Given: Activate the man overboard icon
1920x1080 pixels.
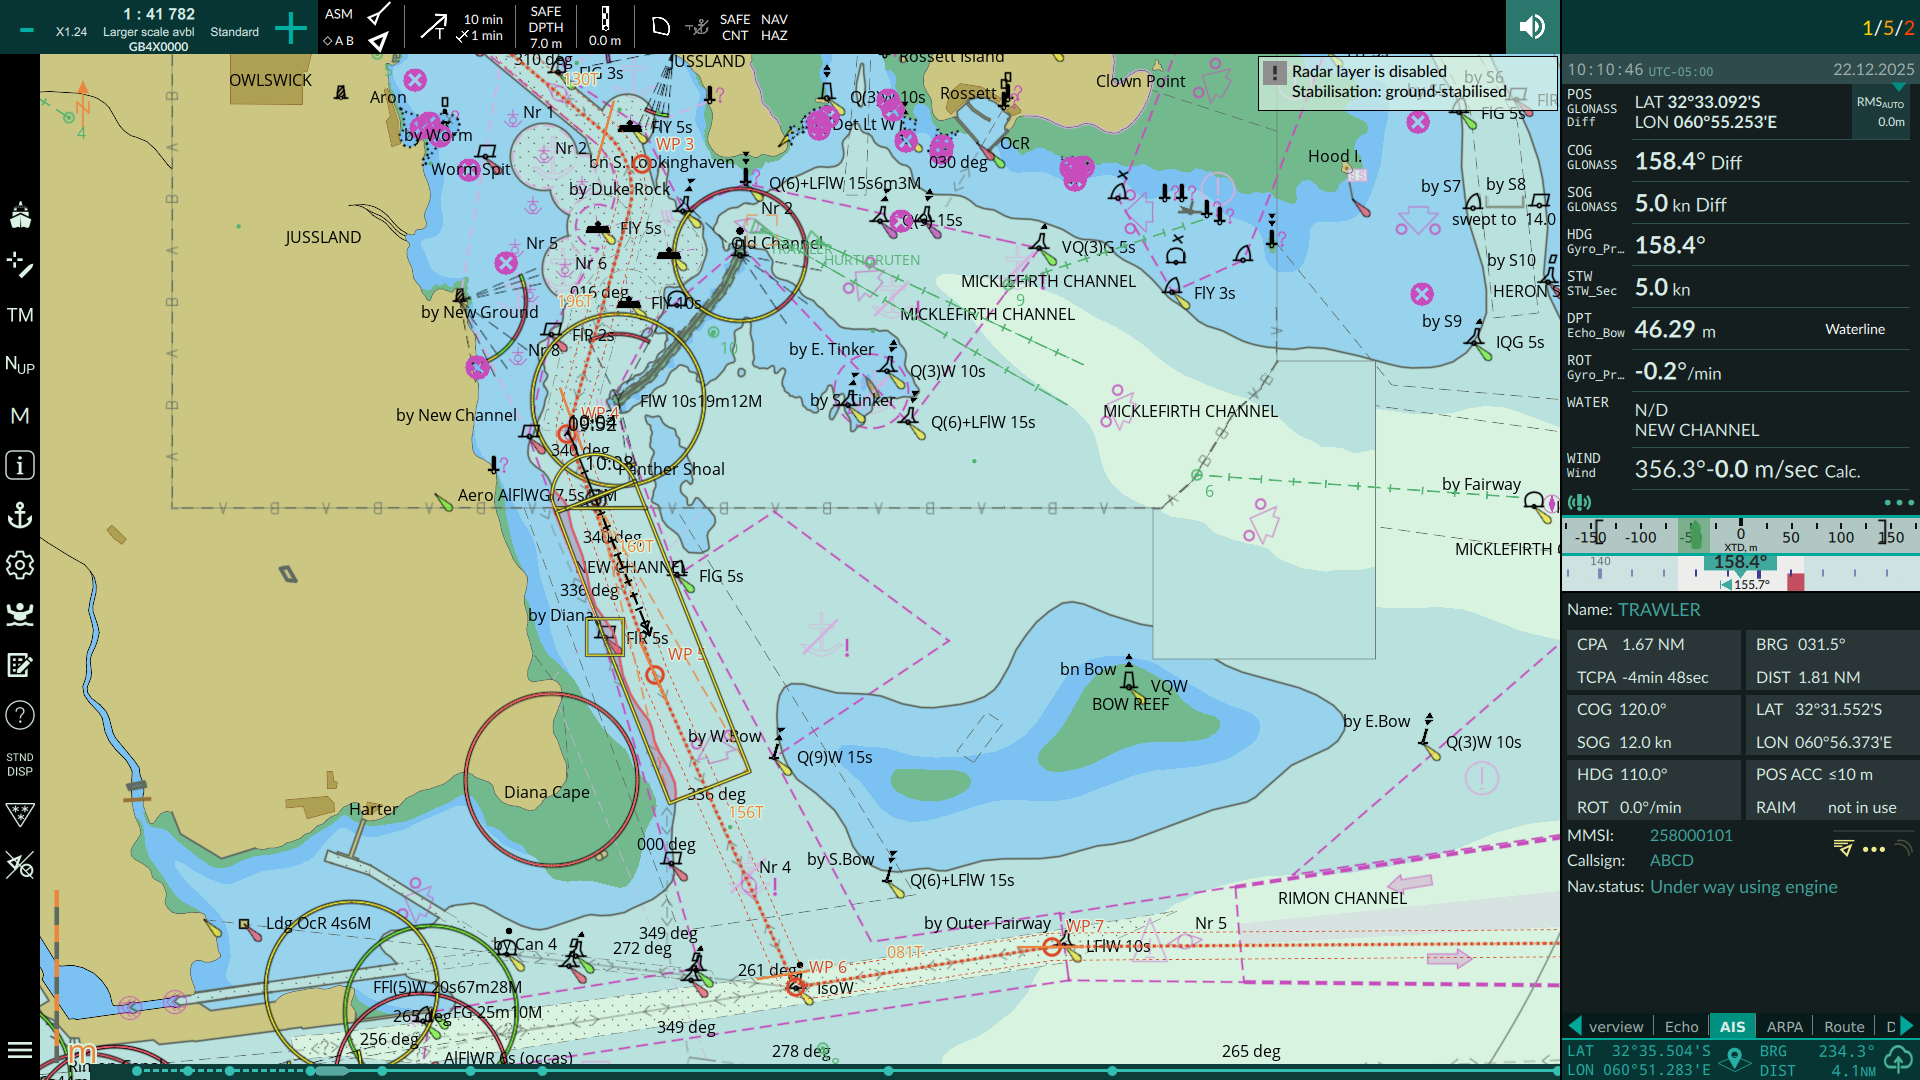Looking at the screenshot, I should point(20,614).
